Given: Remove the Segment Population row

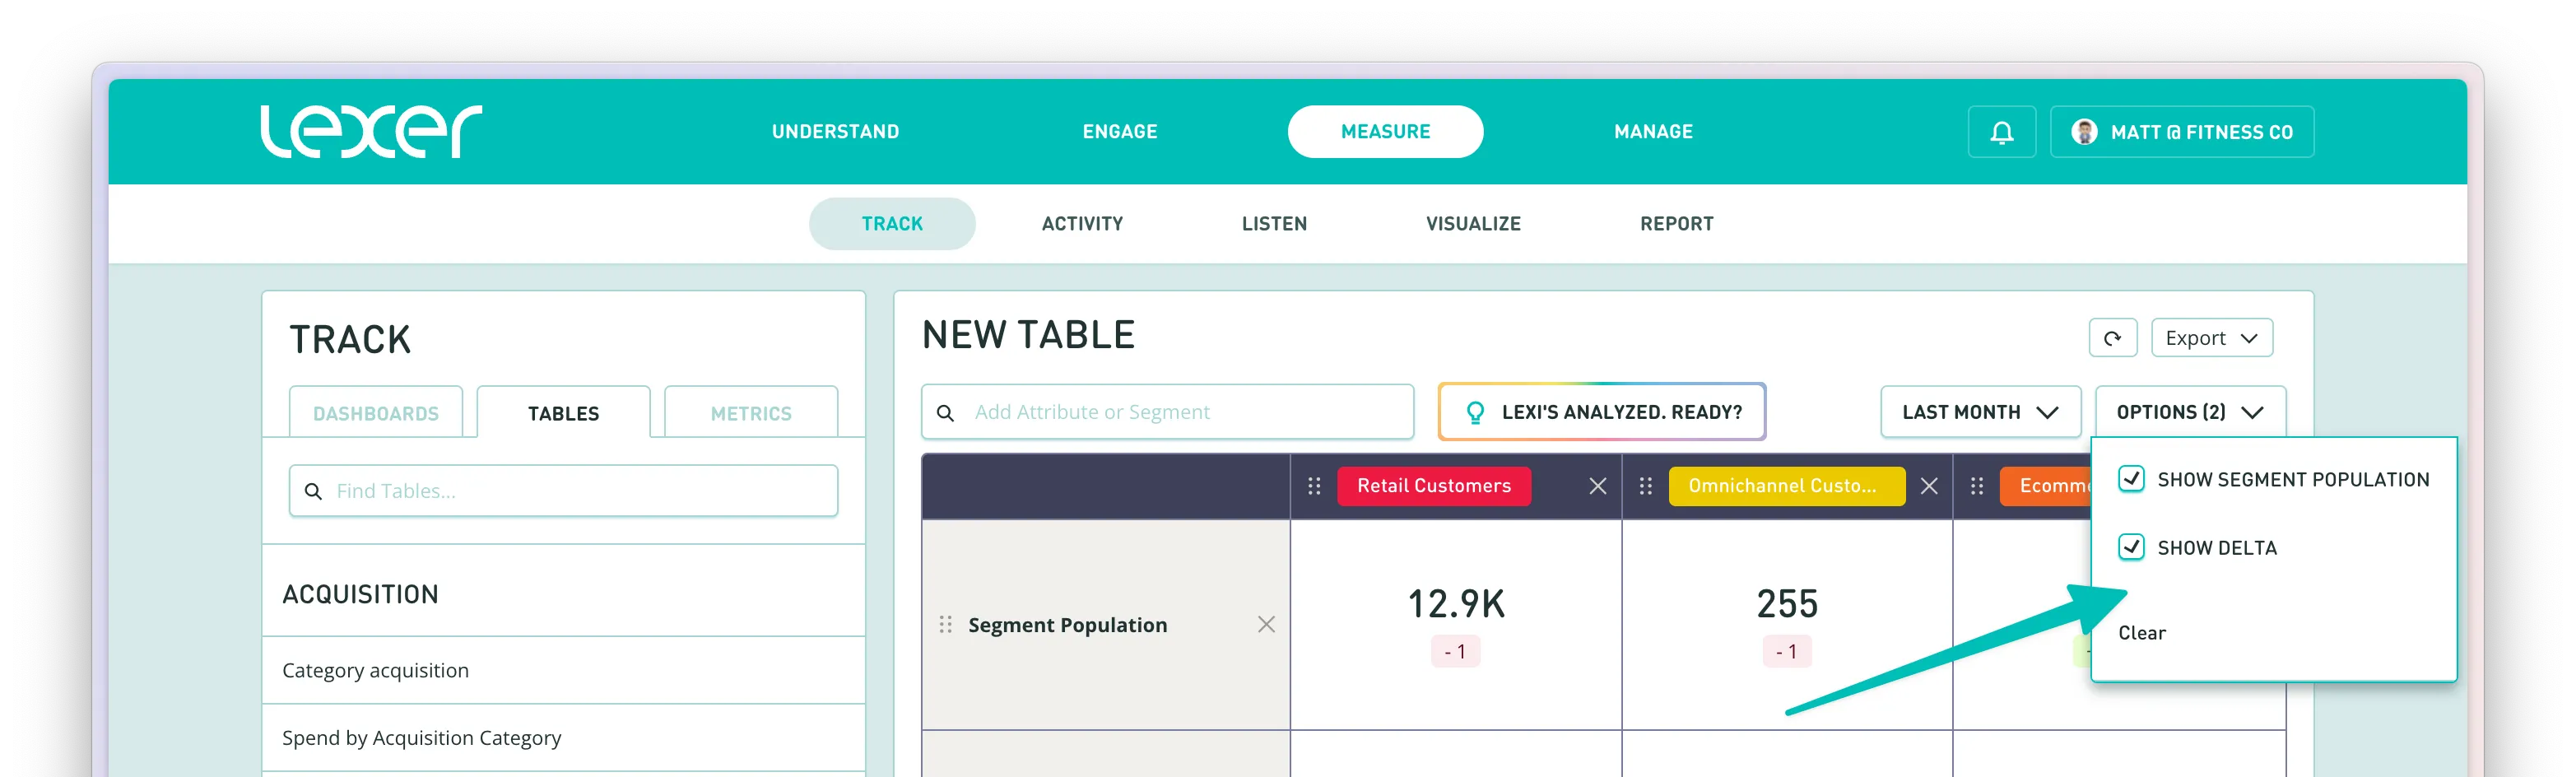Looking at the screenshot, I should click(x=1266, y=625).
